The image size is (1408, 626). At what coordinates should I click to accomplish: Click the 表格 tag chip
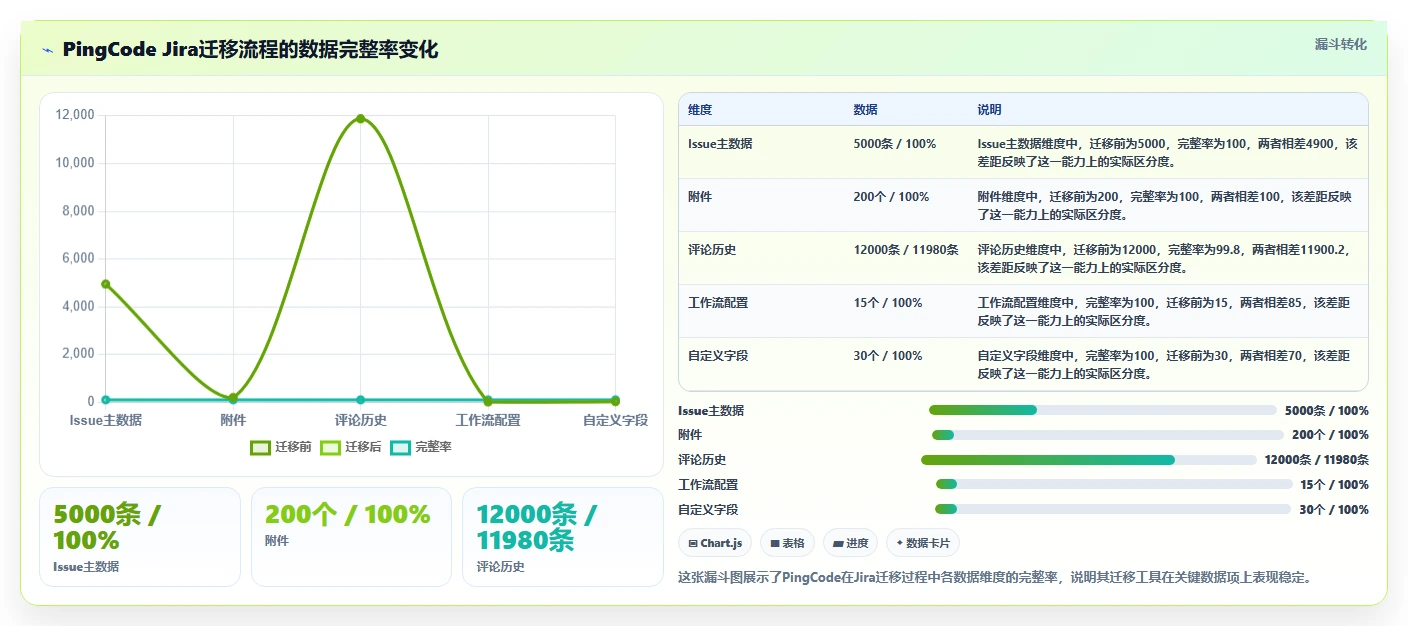click(x=788, y=543)
